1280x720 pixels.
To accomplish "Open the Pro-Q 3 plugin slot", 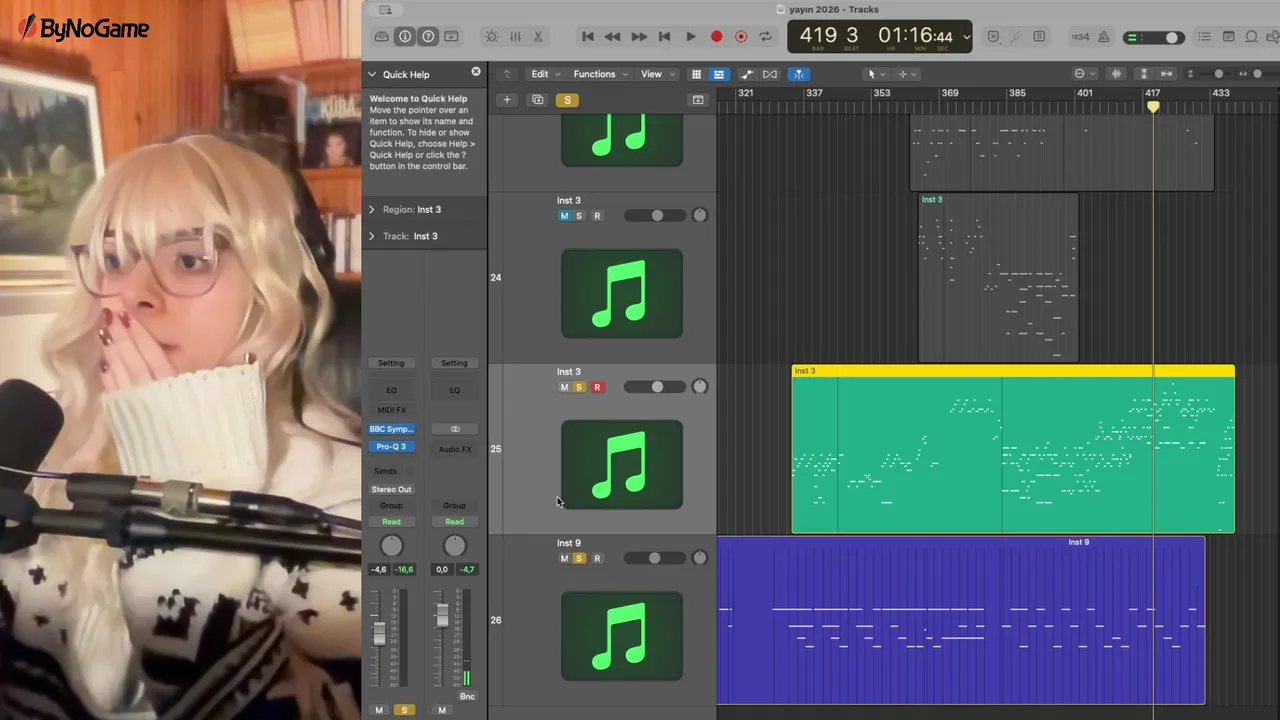I will [x=391, y=447].
